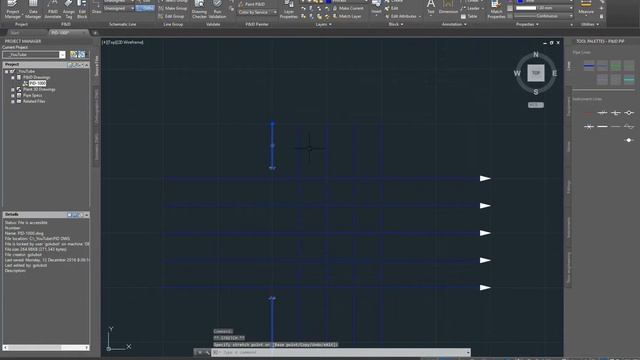This screenshot has width=640, height=360.
Task: Select PID-1000 drawing in project tree
Action: coord(37,83)
